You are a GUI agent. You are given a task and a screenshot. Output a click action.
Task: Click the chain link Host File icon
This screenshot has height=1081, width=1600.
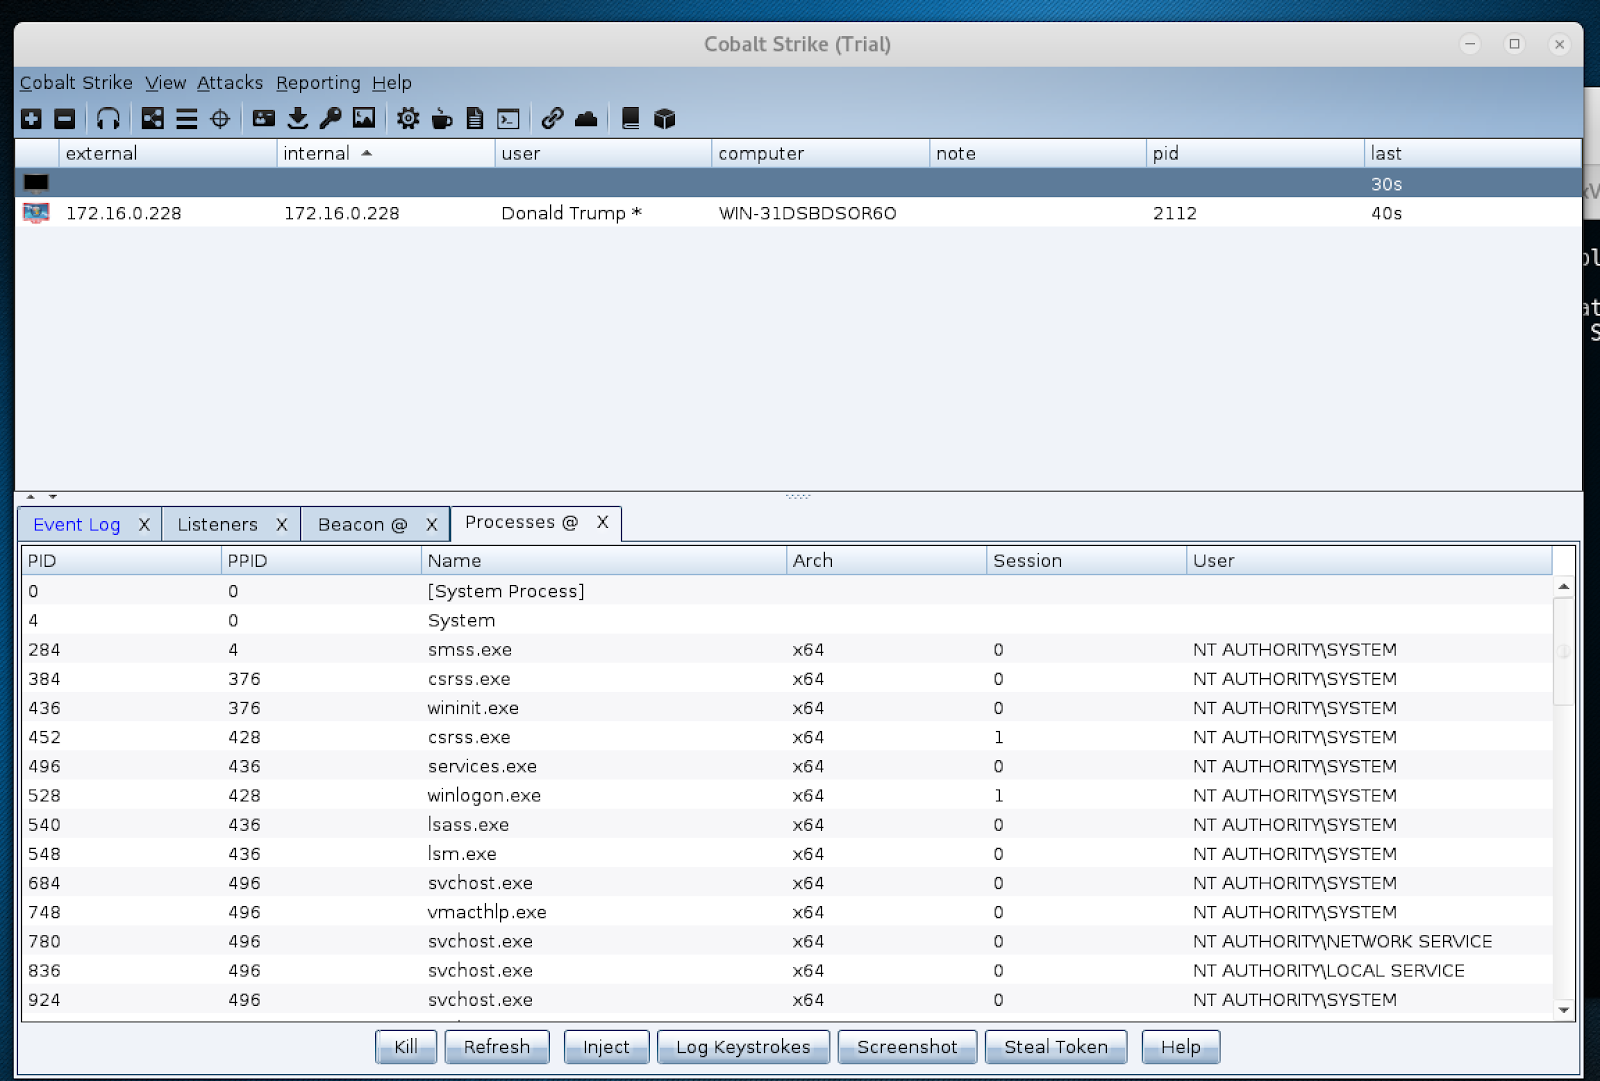(552, 119)
